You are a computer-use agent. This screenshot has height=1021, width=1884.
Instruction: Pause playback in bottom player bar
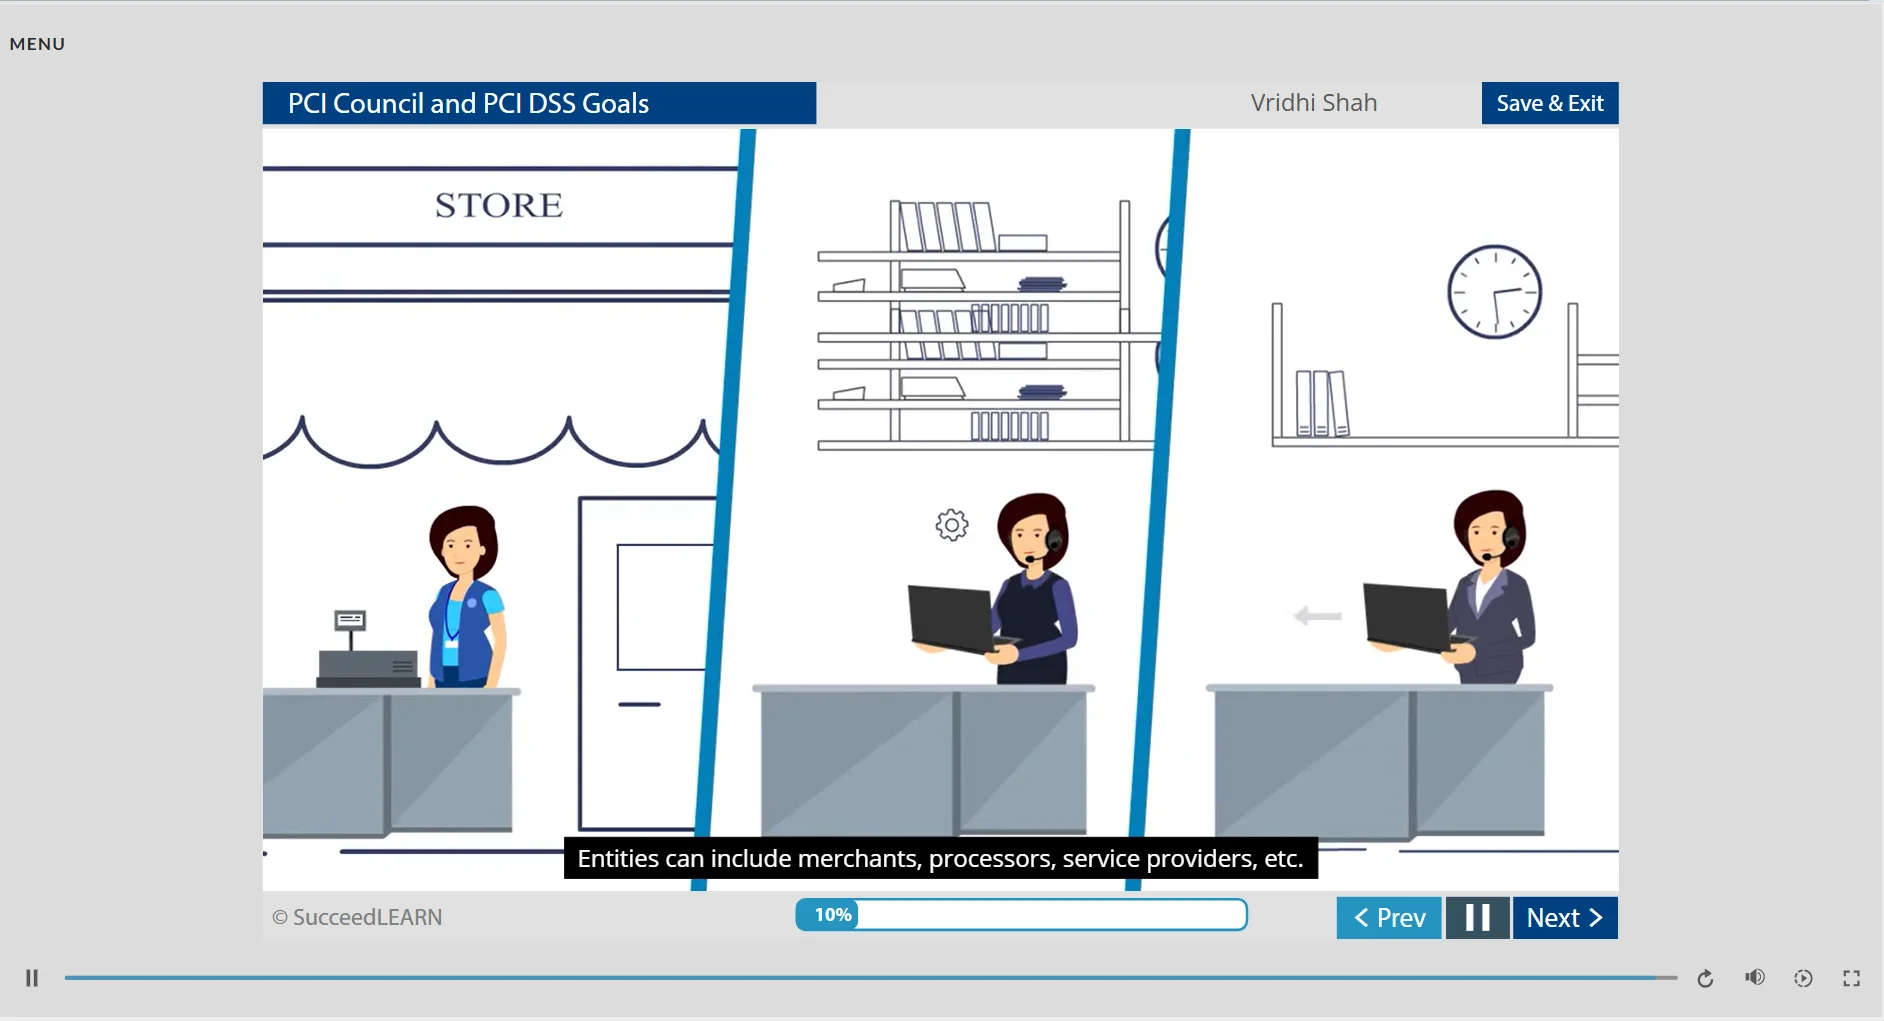coord(32,978)
